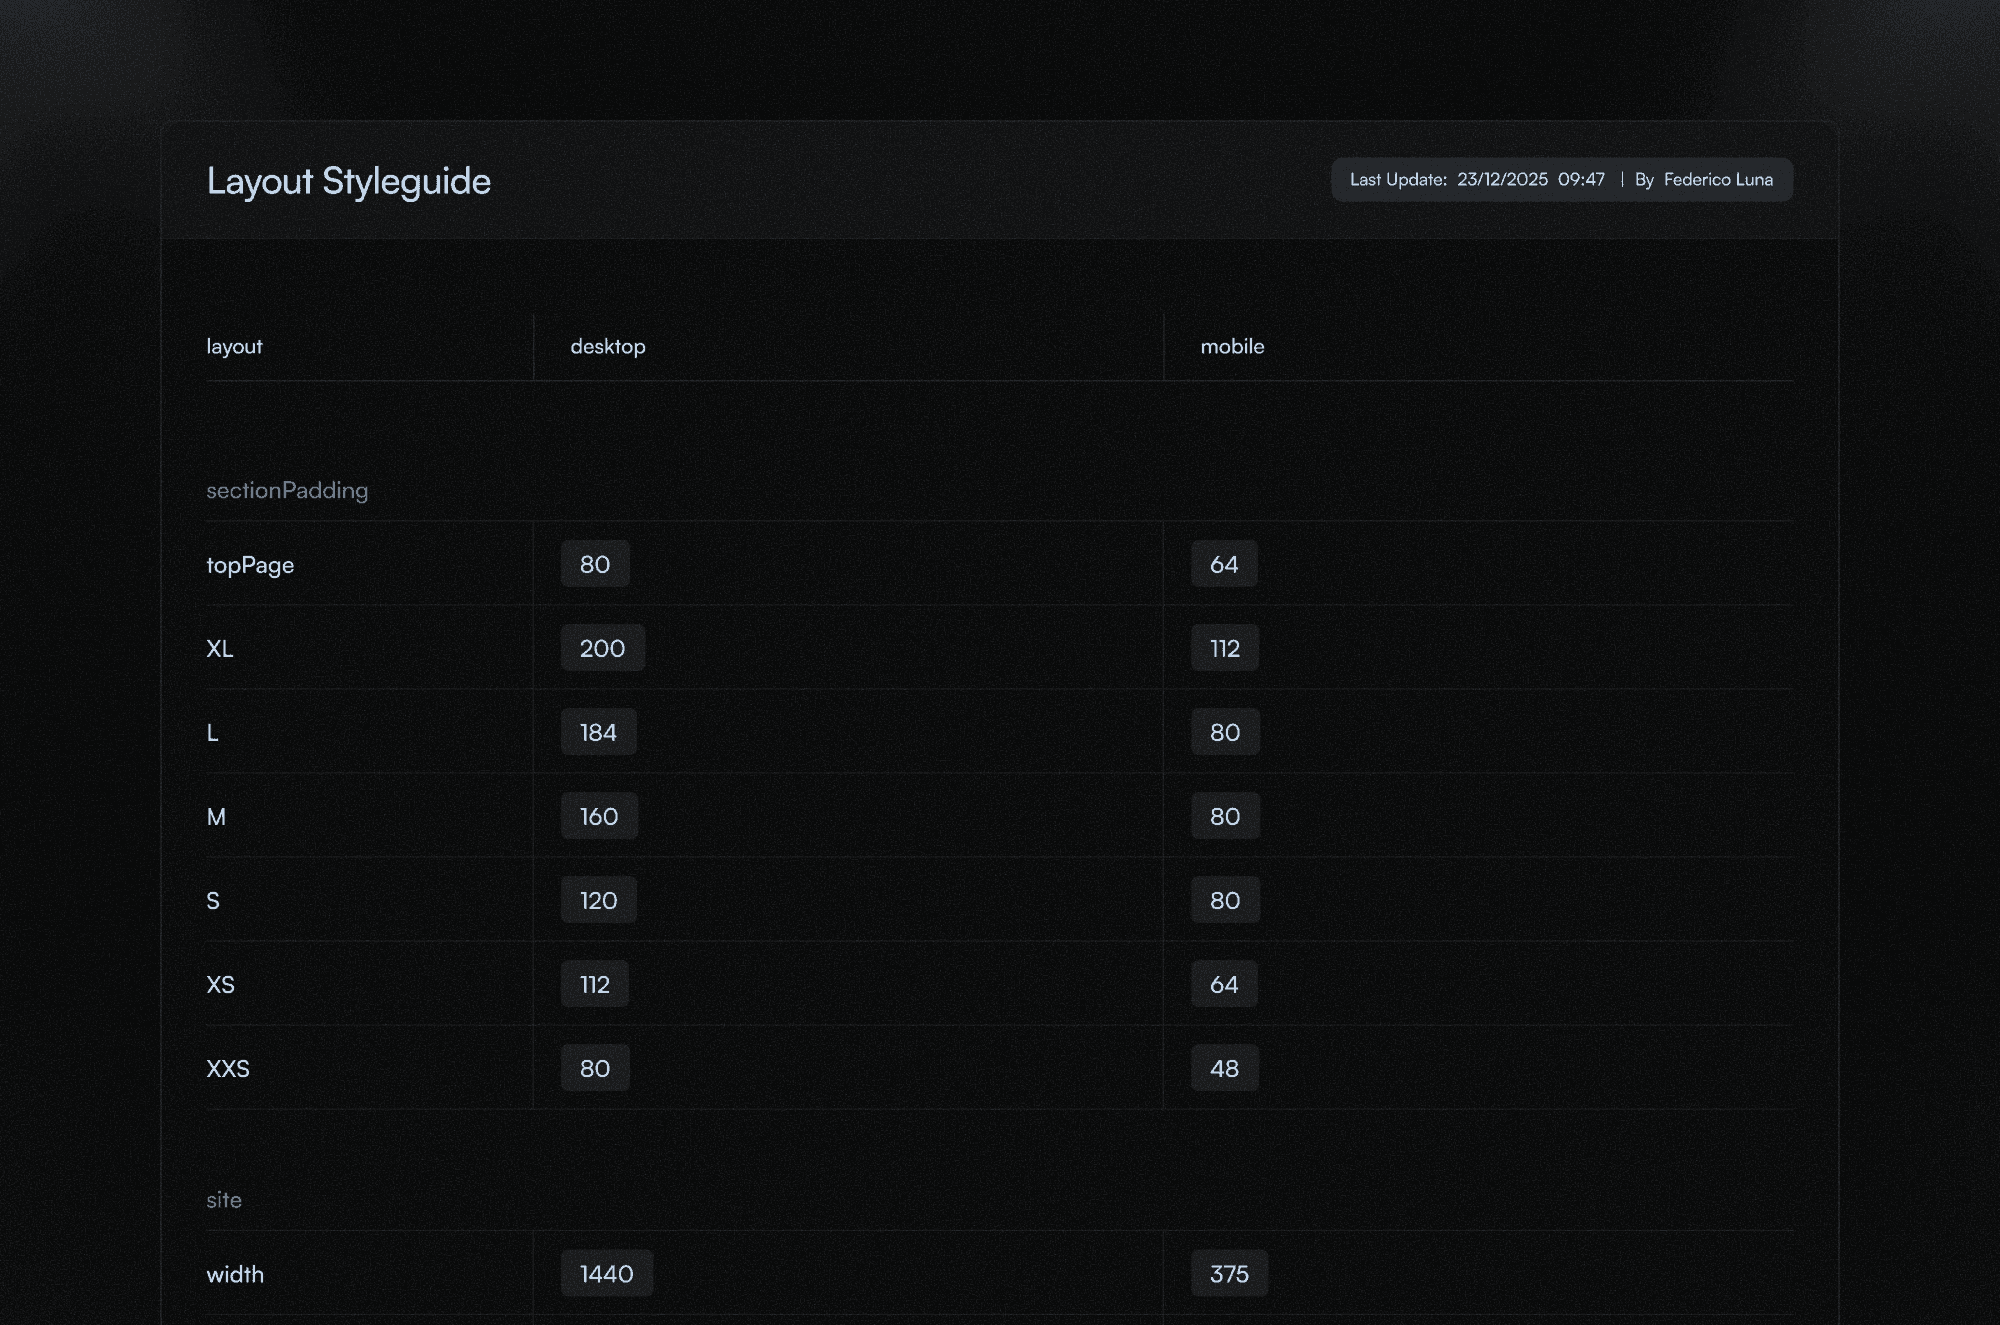2000x1325 pixels.
Task: Click the 48 mobile value for XXS
Action: pos(1222,1068)
